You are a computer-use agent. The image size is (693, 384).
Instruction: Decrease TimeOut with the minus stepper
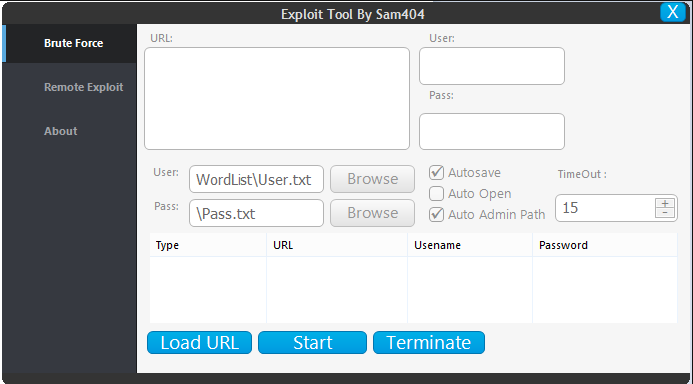coord(665,213)
